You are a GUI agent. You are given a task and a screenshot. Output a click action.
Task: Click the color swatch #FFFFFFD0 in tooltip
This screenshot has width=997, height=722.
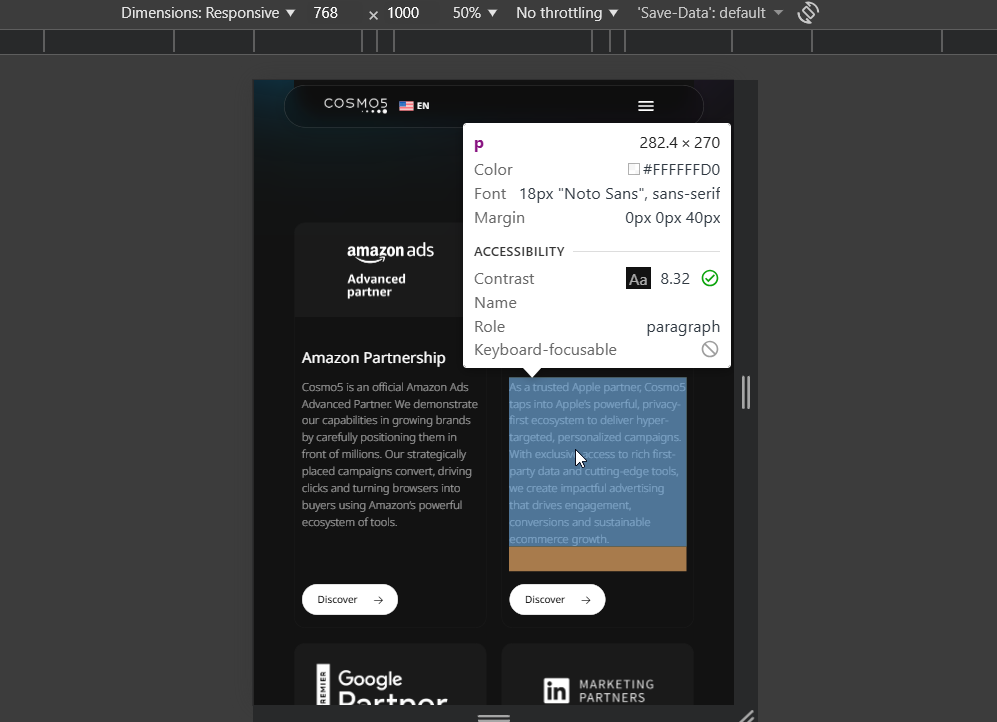[633, 169]
